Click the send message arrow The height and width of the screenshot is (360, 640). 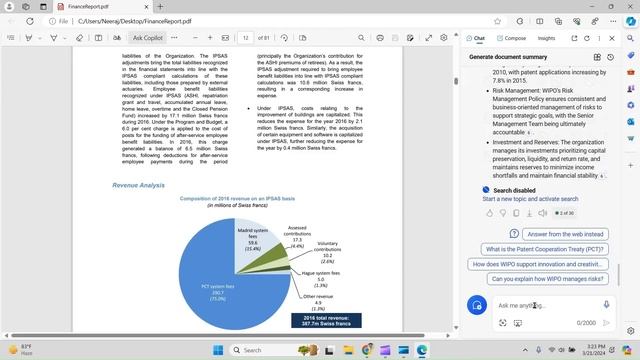point(607,323)
